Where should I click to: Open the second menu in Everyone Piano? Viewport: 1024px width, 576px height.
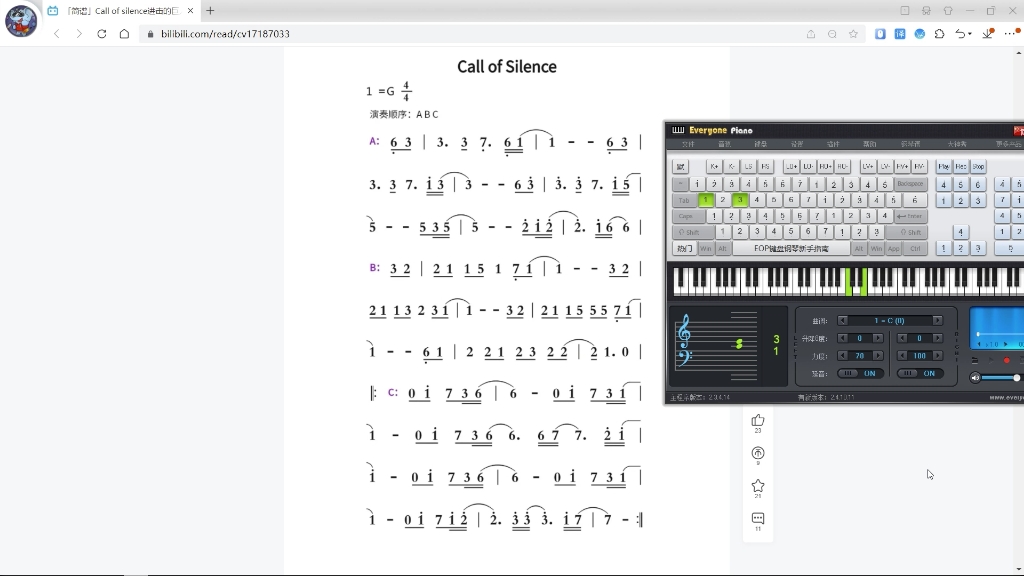[x=724, y=144]
